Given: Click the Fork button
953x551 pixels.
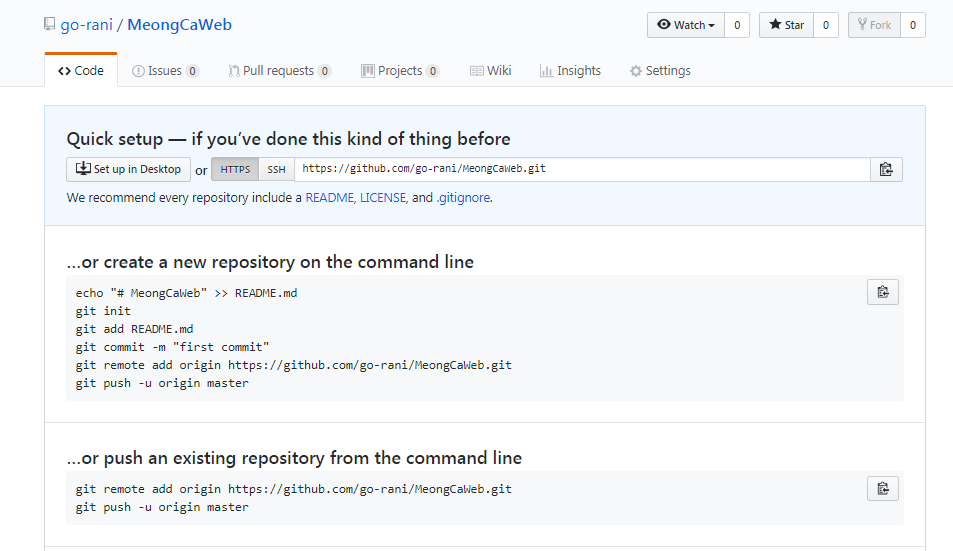Looking at the screenshot, I should pyautogui.click(x=874, y=25).
